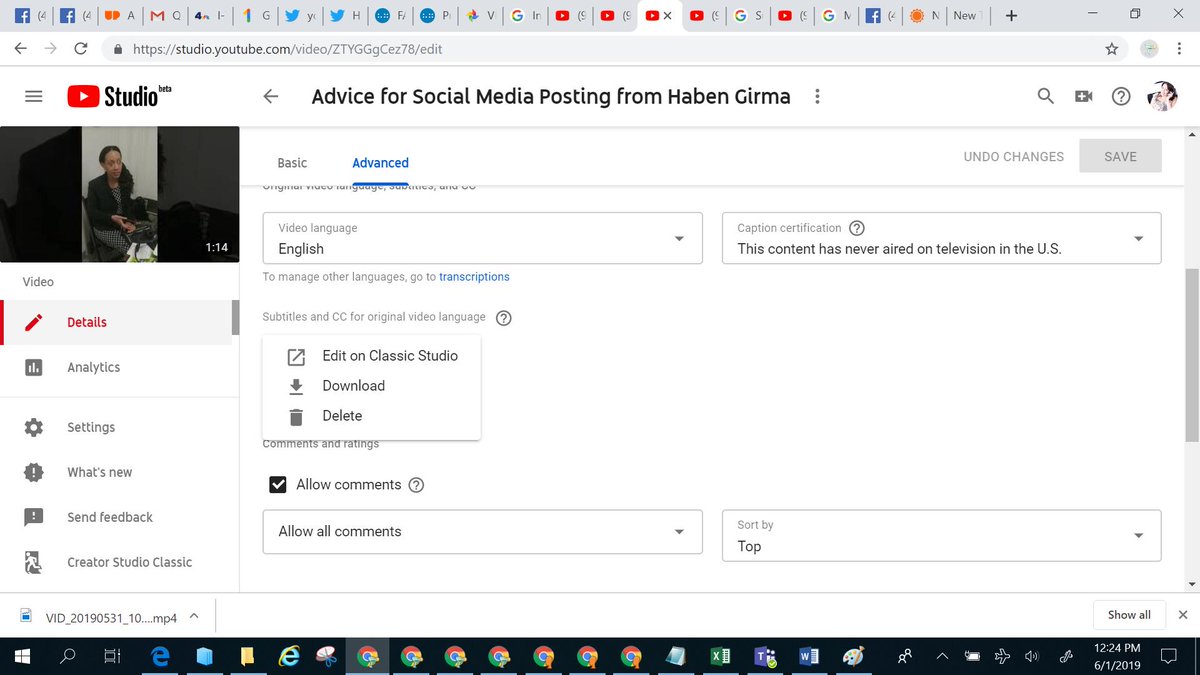Viewport: 1200px width, 675px height.
Task: Uncheck the Allow comments checkbox
Action: click(x=277, y=484)
